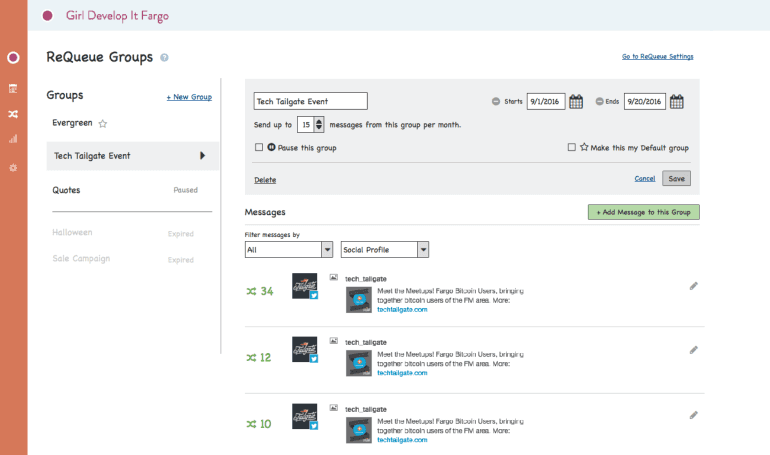770x455 pixels.
Task: Select the Quotes group
Action: (66, 189)
